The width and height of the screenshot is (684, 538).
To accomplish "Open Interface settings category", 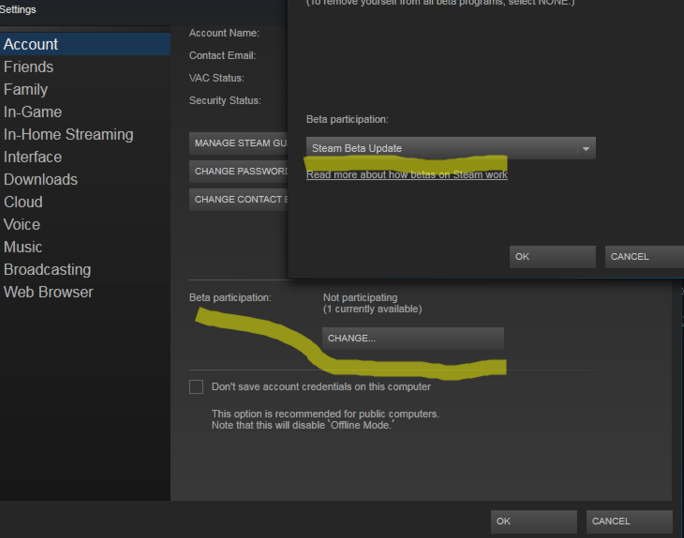I will [x=33, y=157].
